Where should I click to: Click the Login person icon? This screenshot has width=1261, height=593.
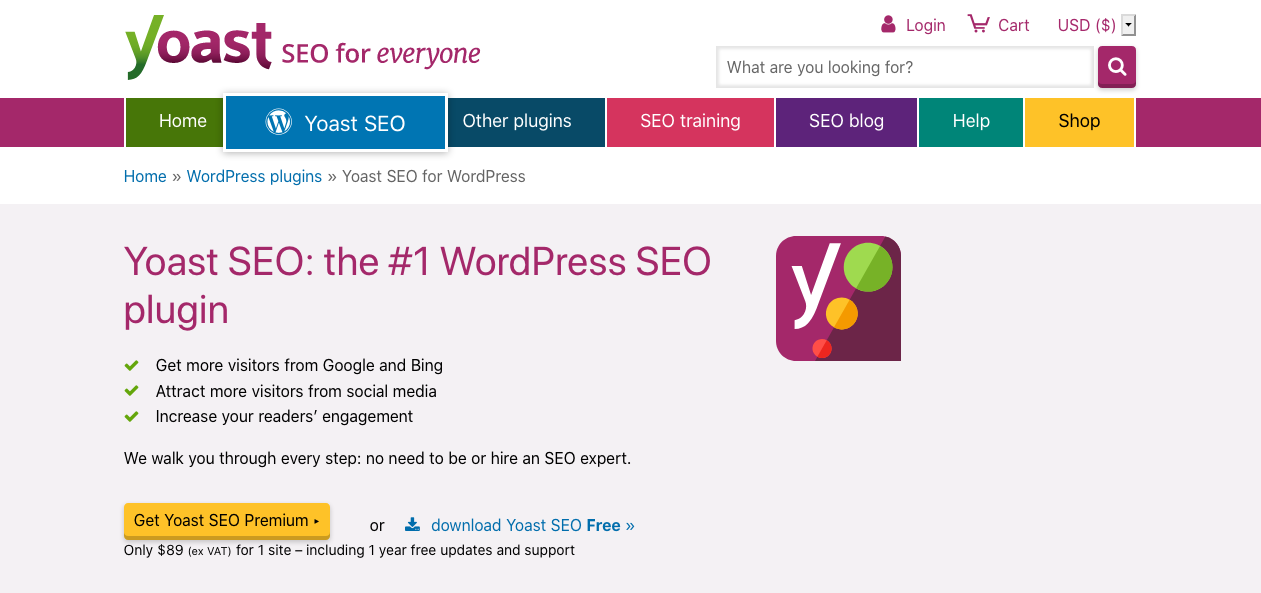(x=888, y=24)
